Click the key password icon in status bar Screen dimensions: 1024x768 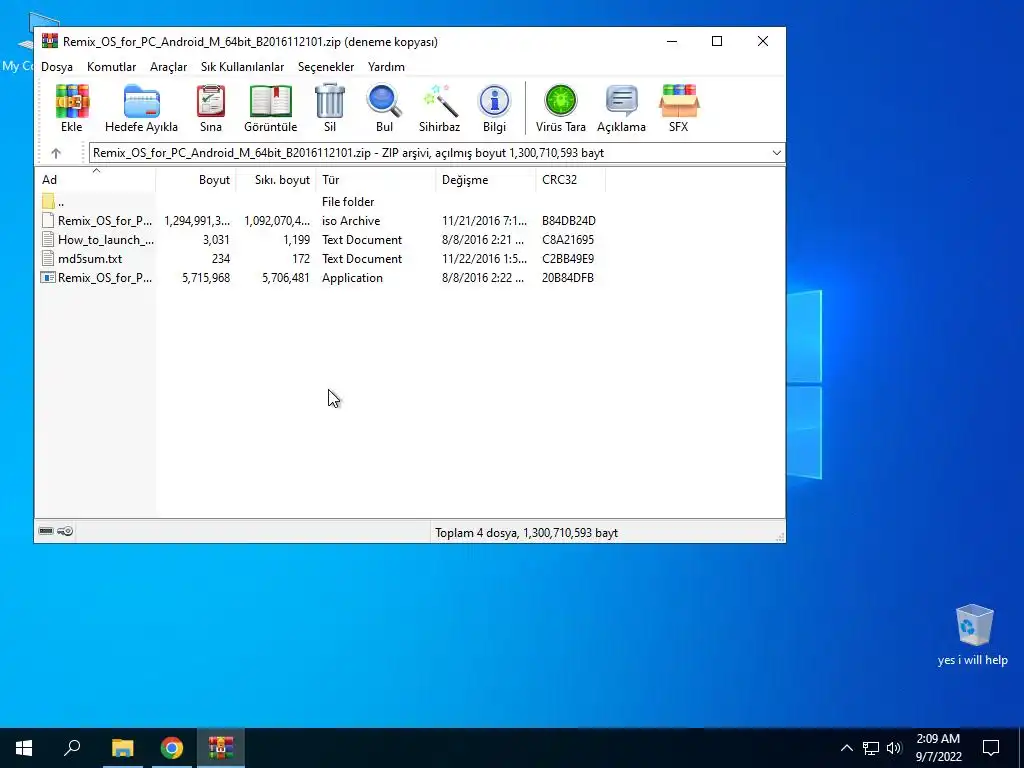[x=65, y=531]
